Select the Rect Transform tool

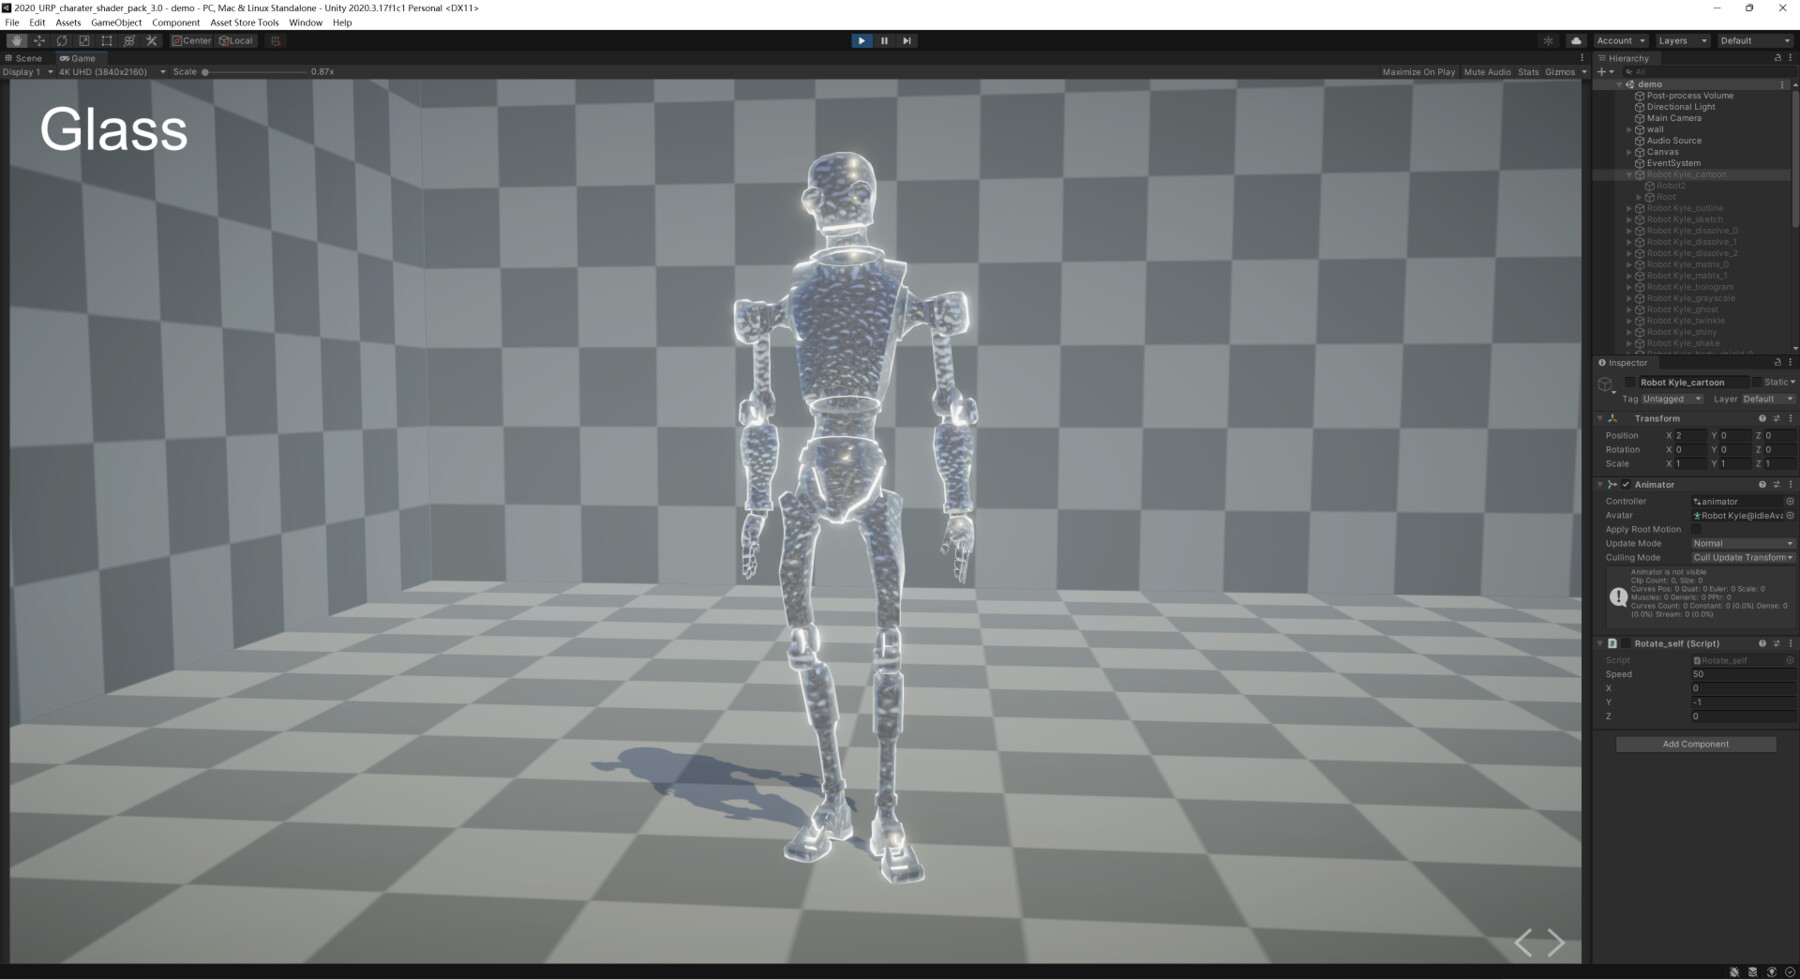point(107,41)
